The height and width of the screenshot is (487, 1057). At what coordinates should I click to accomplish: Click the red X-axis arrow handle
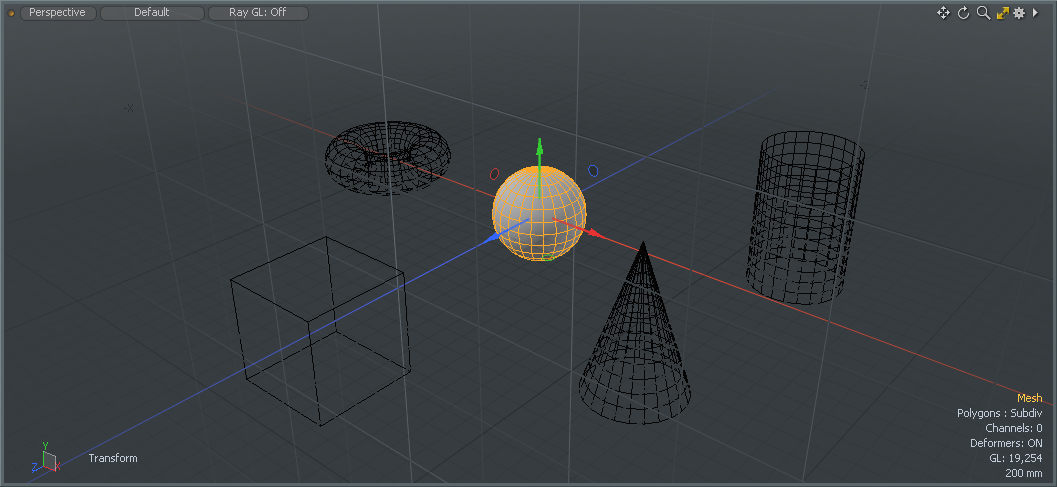(x=593, y=234)
